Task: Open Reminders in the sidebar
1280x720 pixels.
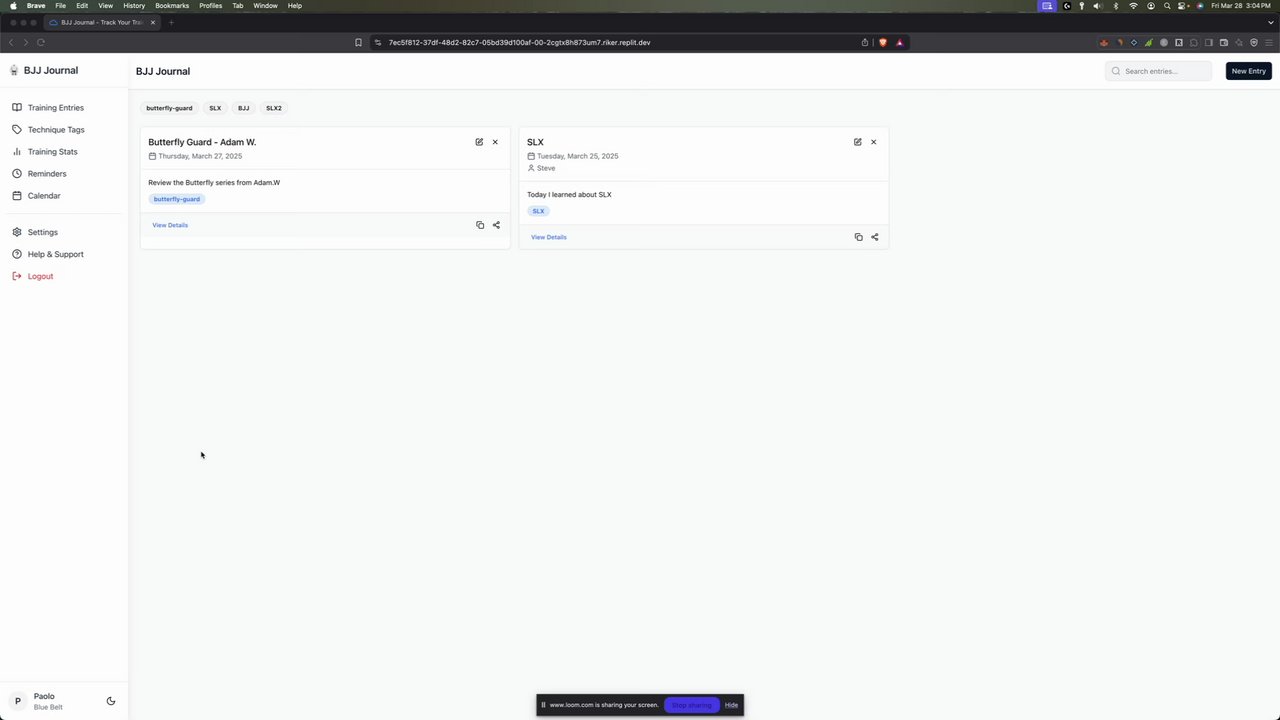Action: click(64, 174)
